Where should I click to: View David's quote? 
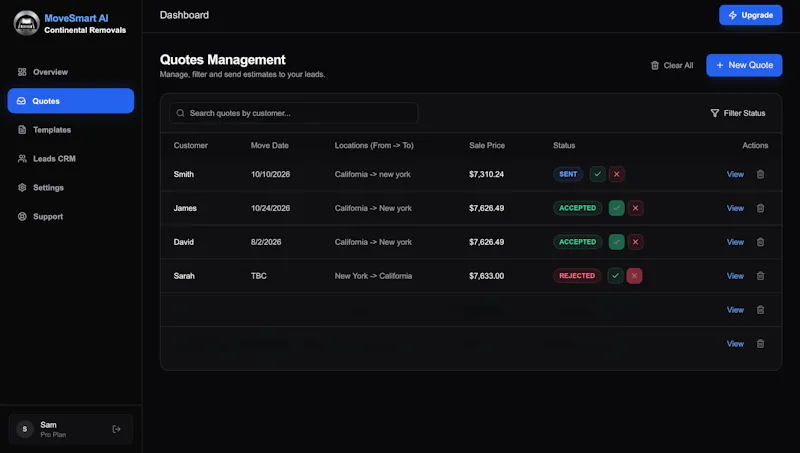[735, 242]
